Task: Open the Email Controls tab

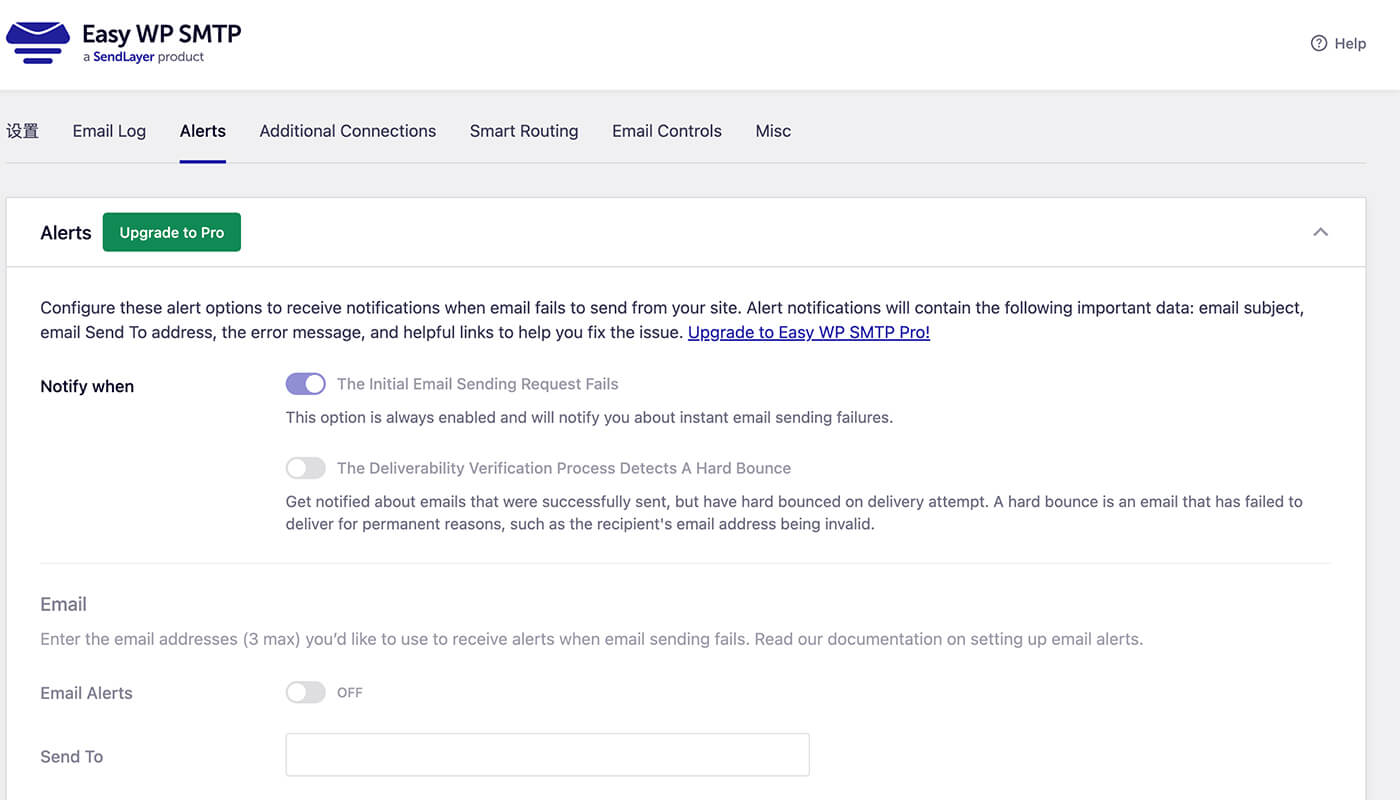Action: pyautogui.click(x=667, y=131)
